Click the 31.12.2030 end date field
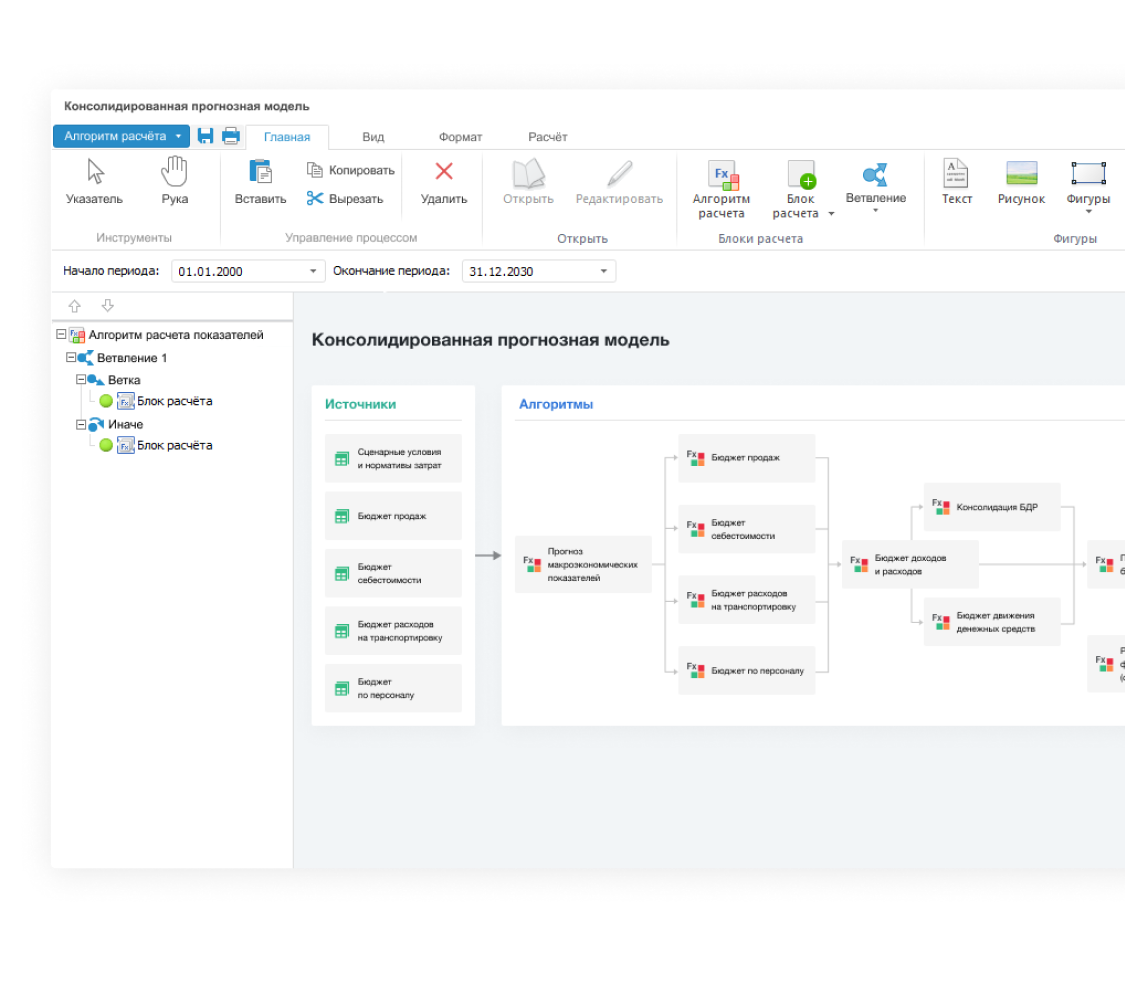This screenshot has height=984, width=1125. click(539, 271)
